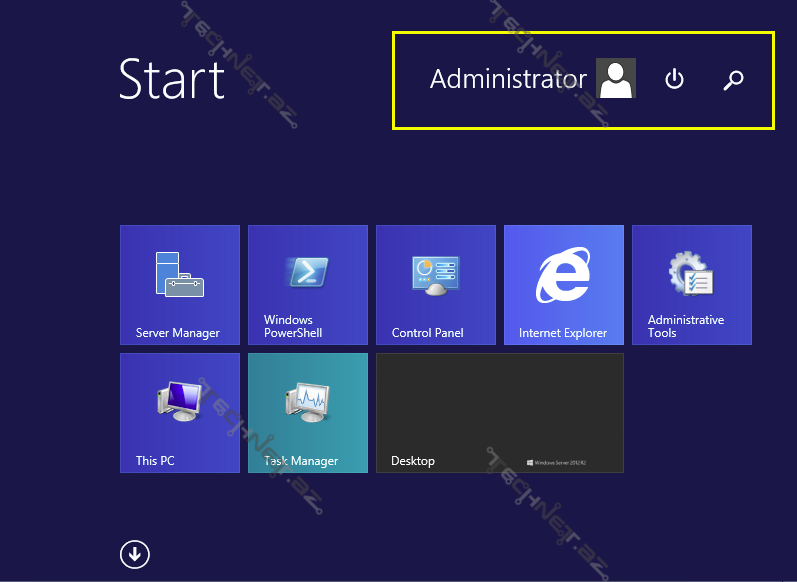797x582 pixels.
Task: Open the Desktop tile
Action: [499, 412]
